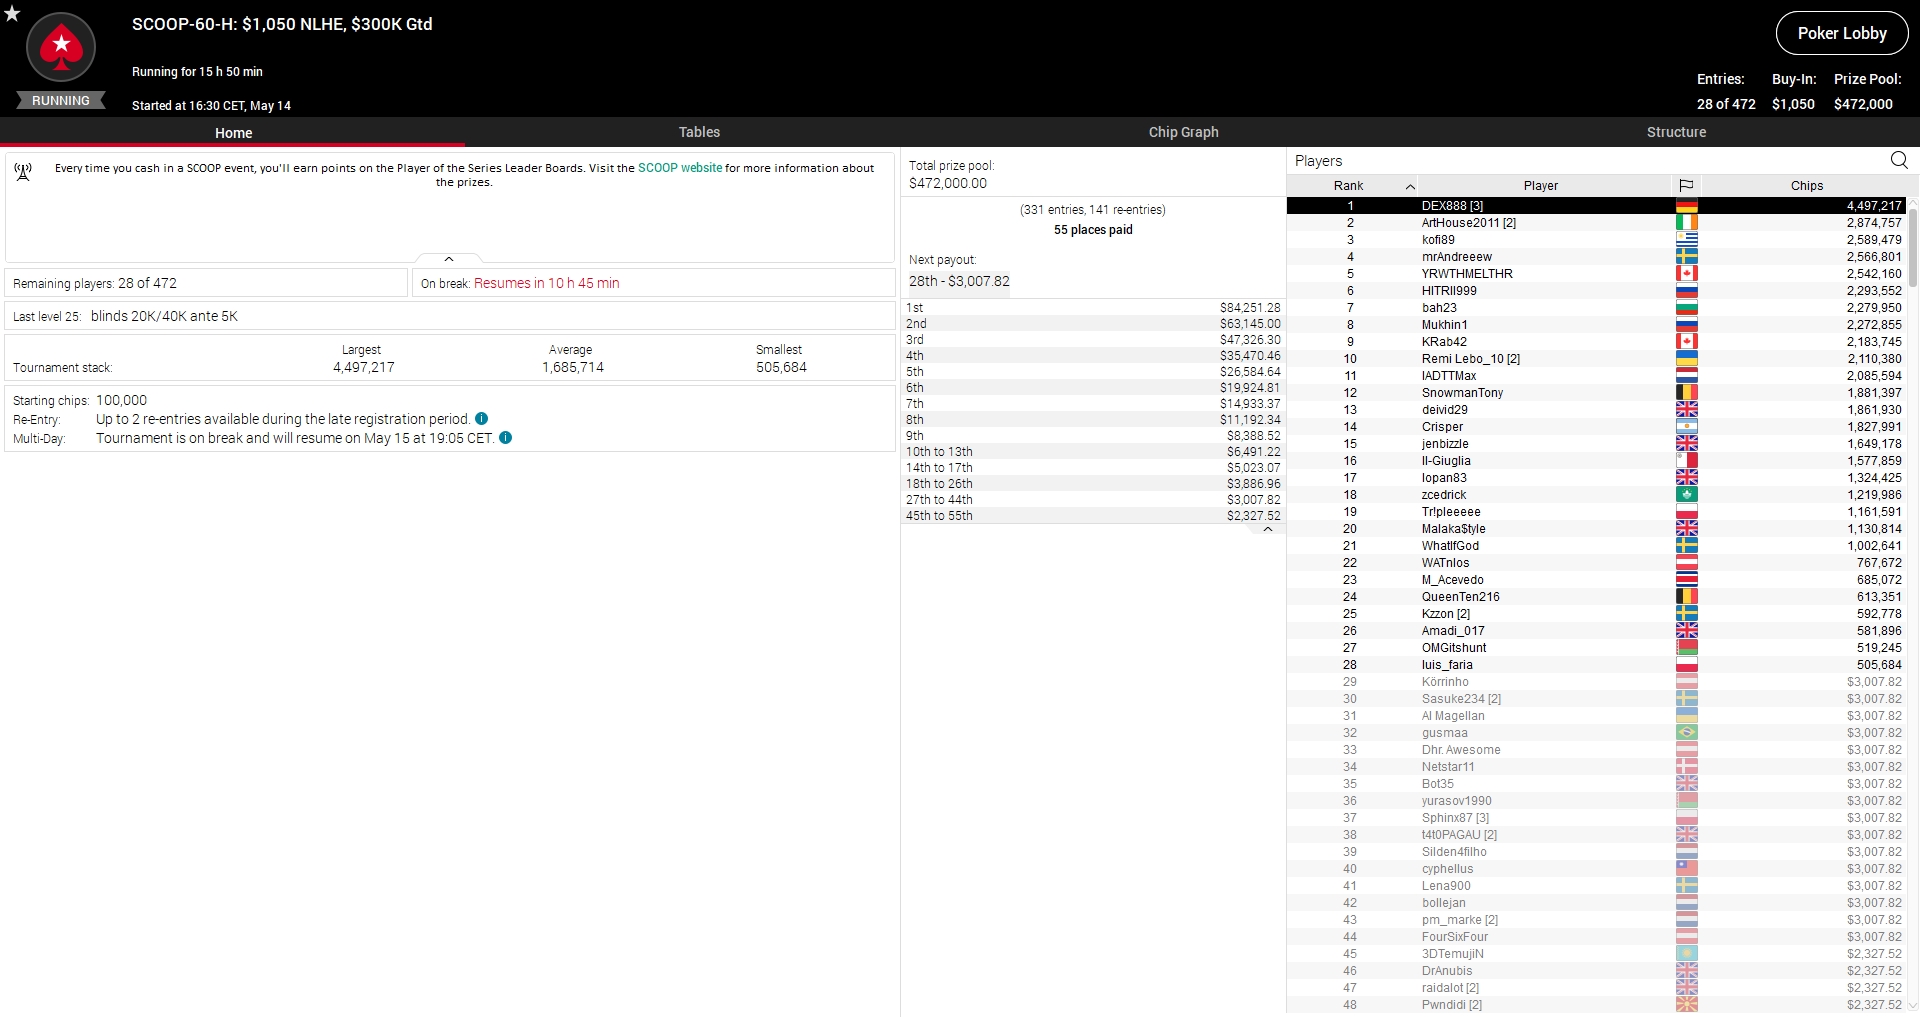This screenshot has width=1920, height=1017.
Task: Click the flag beside SnowmanTony
Action: tap(1687, 393)
